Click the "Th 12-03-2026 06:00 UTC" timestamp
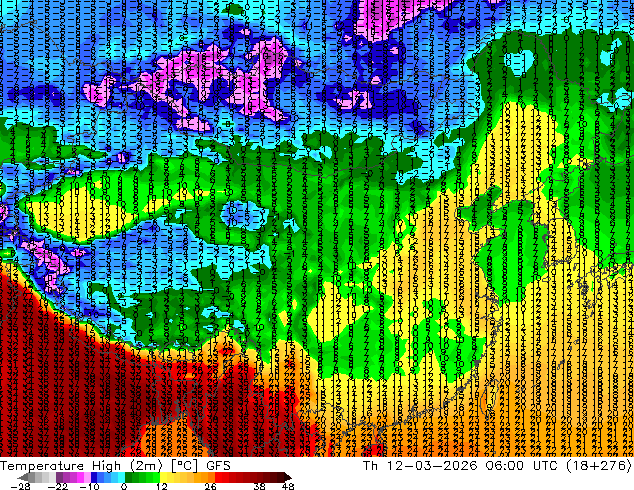 coord(462,466)
